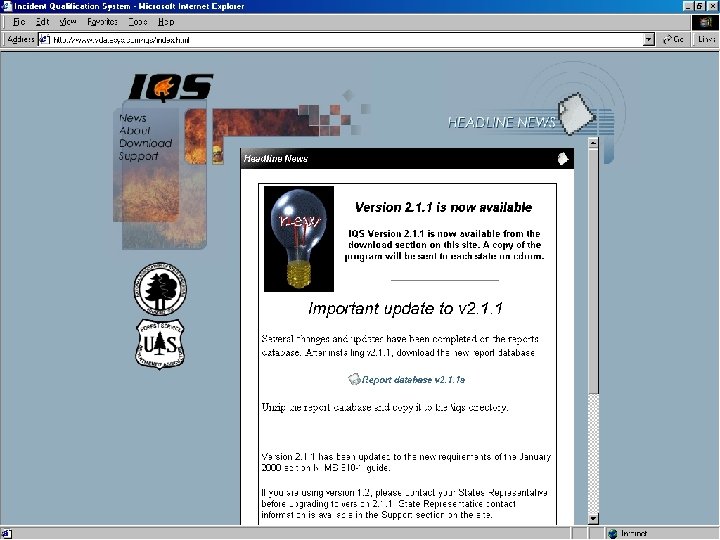Open the Help menu
This screenshot has height=540, width=720.
click(x=166, y=22)
